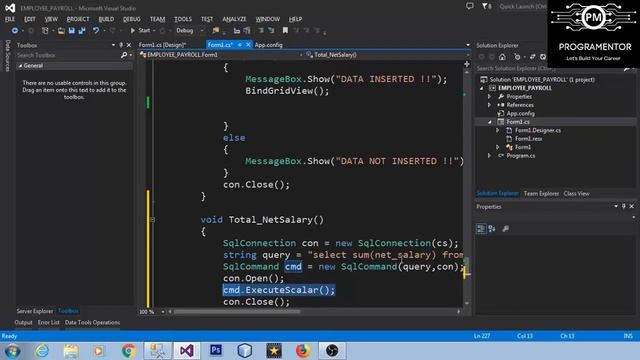Select Form1.resx in Solution Explorer
640x360 pixels.
click(528, 139)
